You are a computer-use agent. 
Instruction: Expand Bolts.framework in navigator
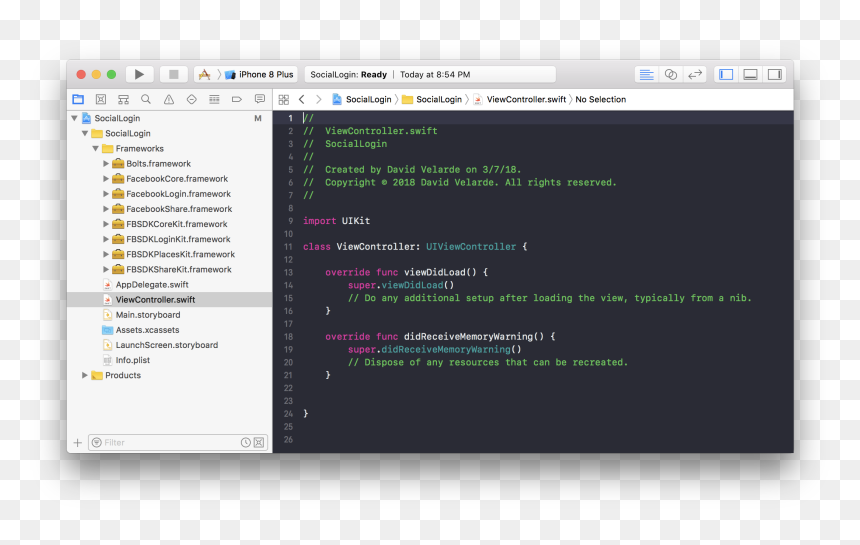[x=106, y=163]
